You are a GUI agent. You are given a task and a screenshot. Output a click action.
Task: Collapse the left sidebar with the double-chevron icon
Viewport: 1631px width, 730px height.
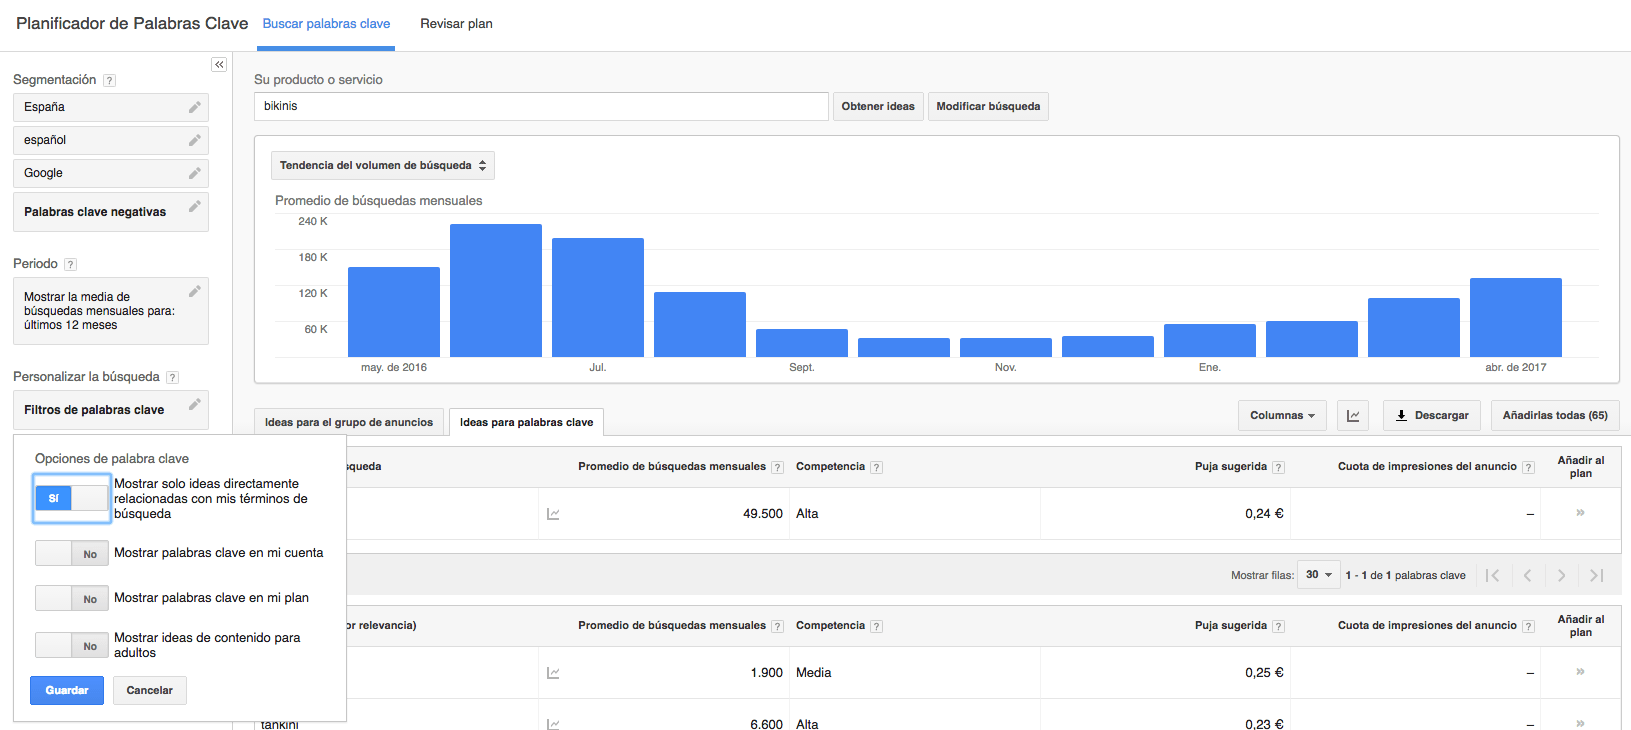219,65
